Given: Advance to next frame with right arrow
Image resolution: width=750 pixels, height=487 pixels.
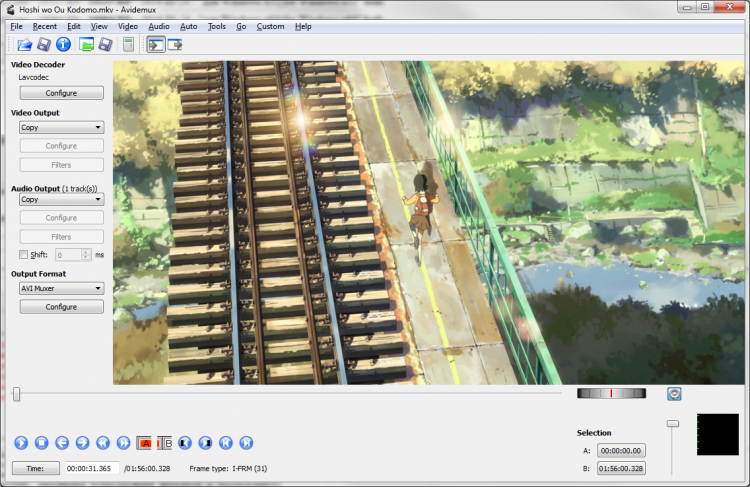Looking at the screenshot, I should click(x=82, y=443).
